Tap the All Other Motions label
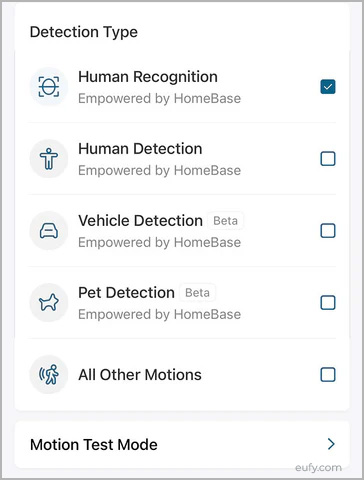Viewport: 364px width, 480px height. pyautogui.click(x=140, y=375)
